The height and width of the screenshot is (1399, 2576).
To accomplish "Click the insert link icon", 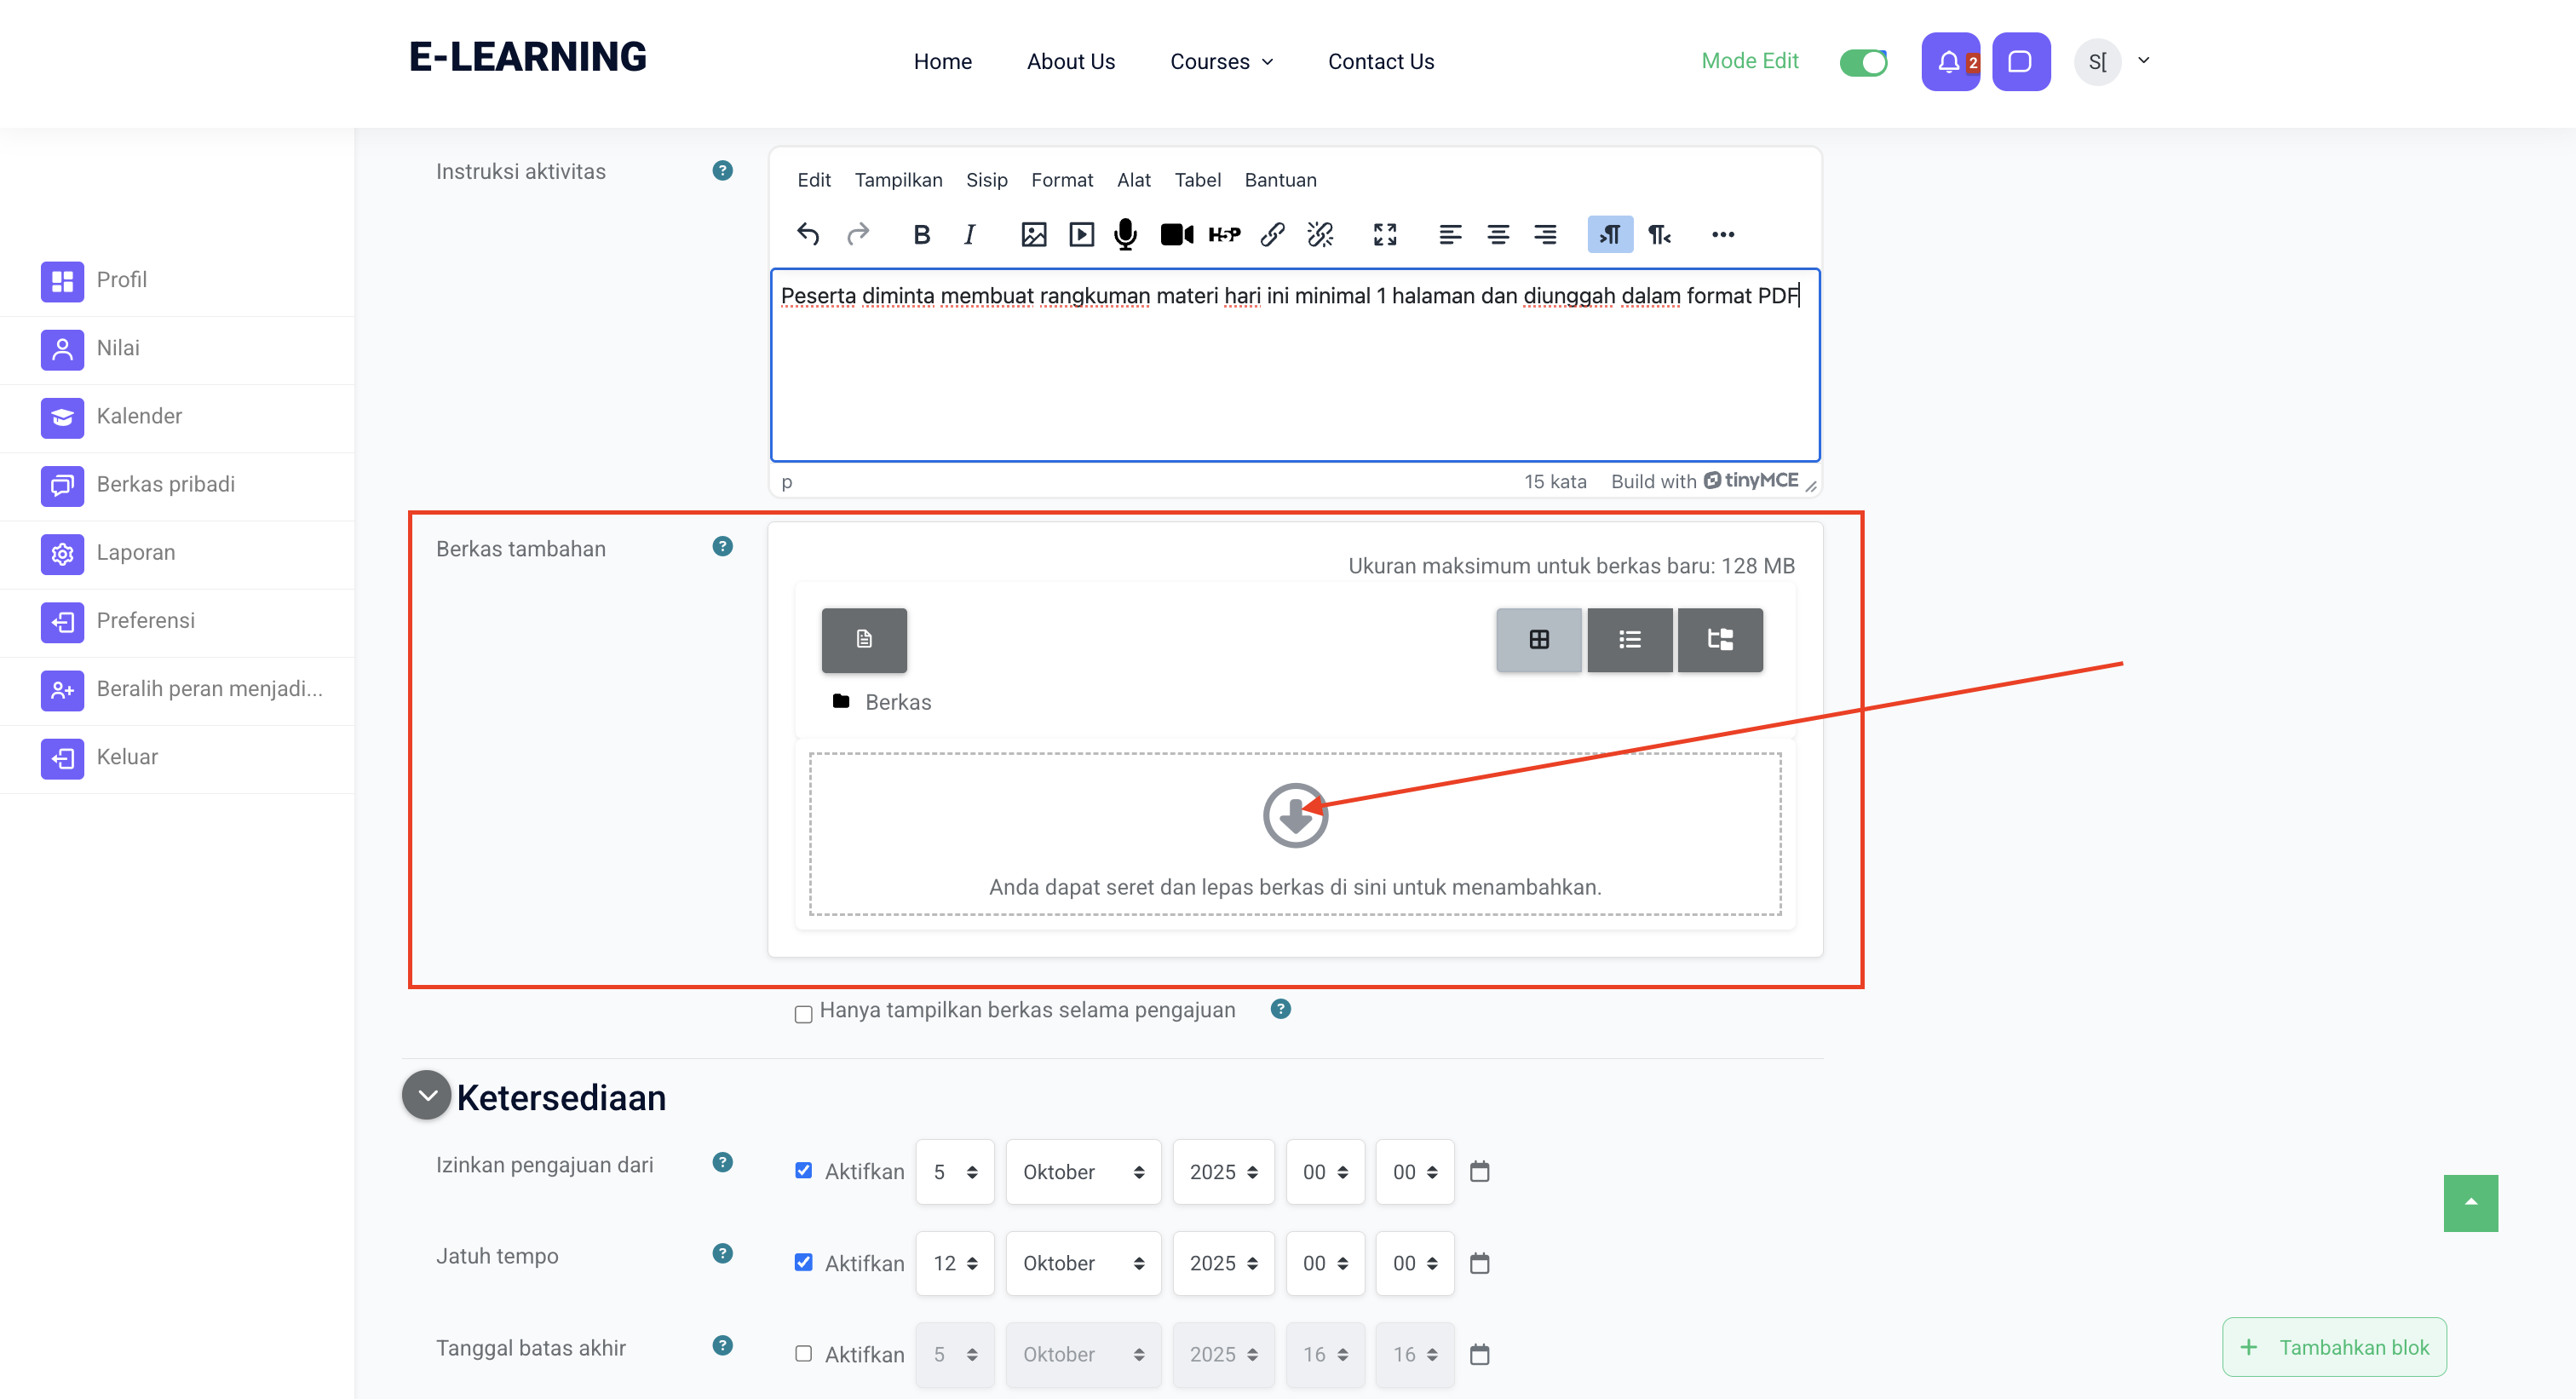I will tap(1272, 234).
